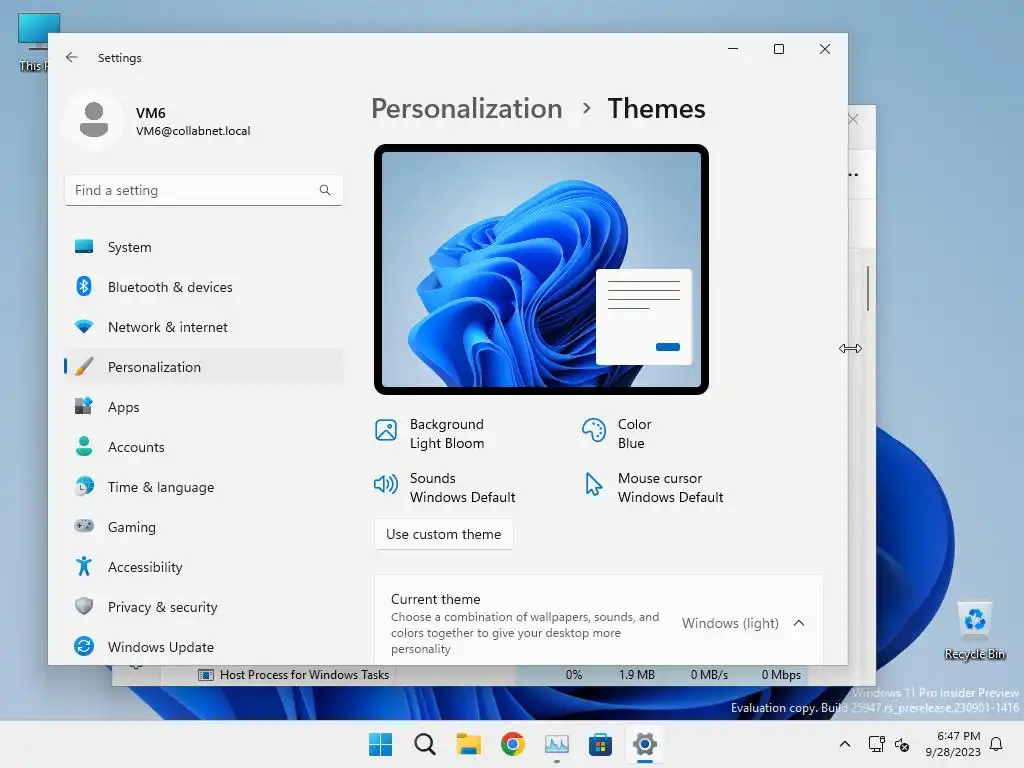
Task: Open Color Blue setting
Action: pyautogui.click(x=616, y=434)
